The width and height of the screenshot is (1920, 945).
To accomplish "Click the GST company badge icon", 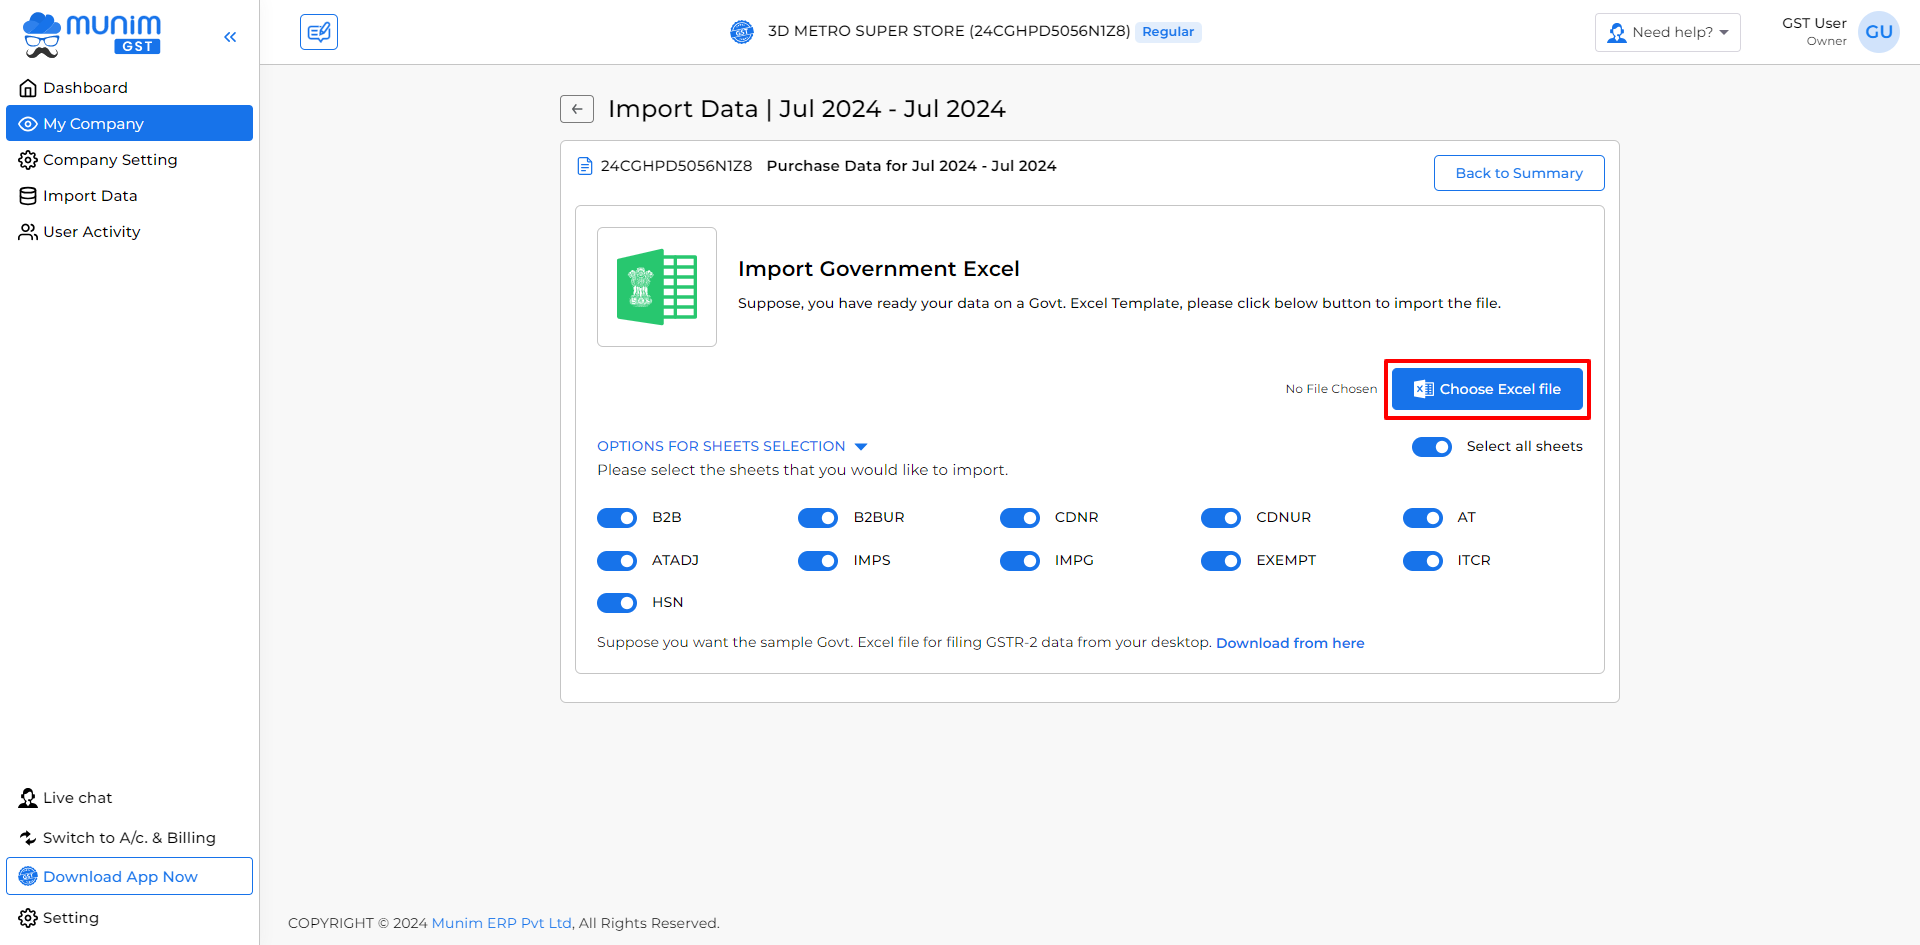I will pos(742,32).
